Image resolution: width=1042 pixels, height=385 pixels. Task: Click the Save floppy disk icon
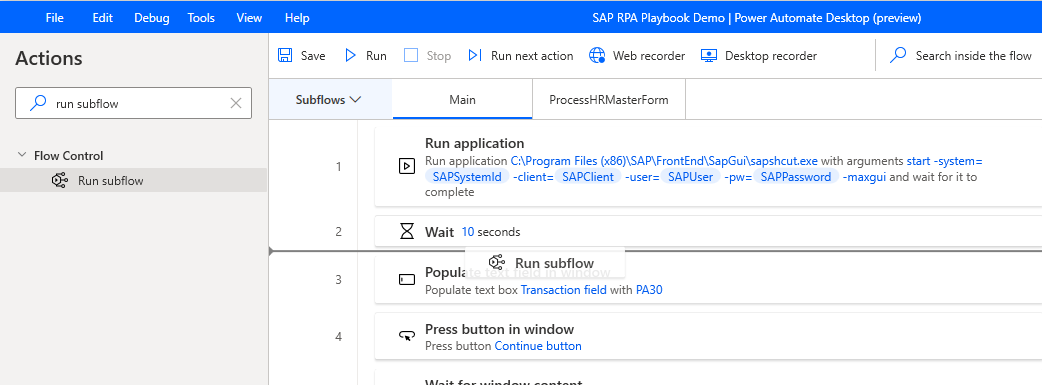(x=285, y=55)
